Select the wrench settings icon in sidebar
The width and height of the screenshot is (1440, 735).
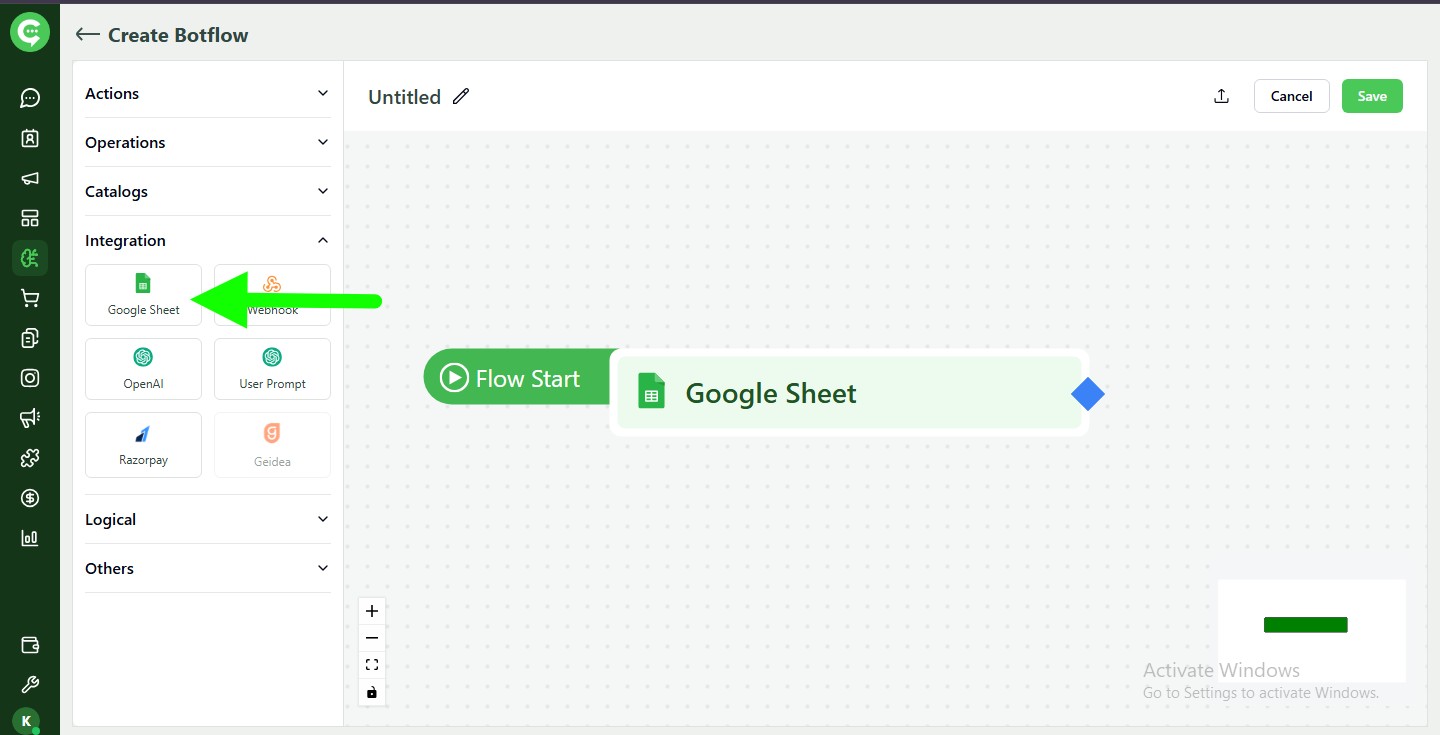tap(30, 684)
